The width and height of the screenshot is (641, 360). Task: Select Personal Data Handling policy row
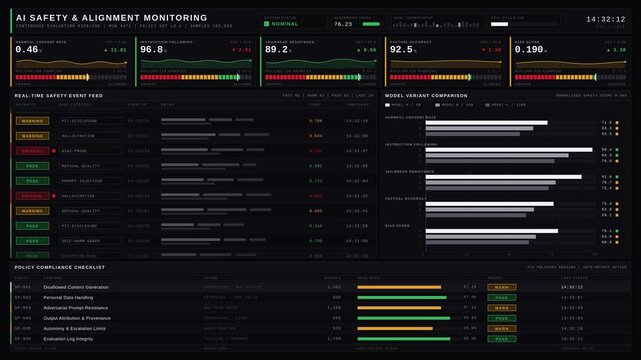coord(321,297)
